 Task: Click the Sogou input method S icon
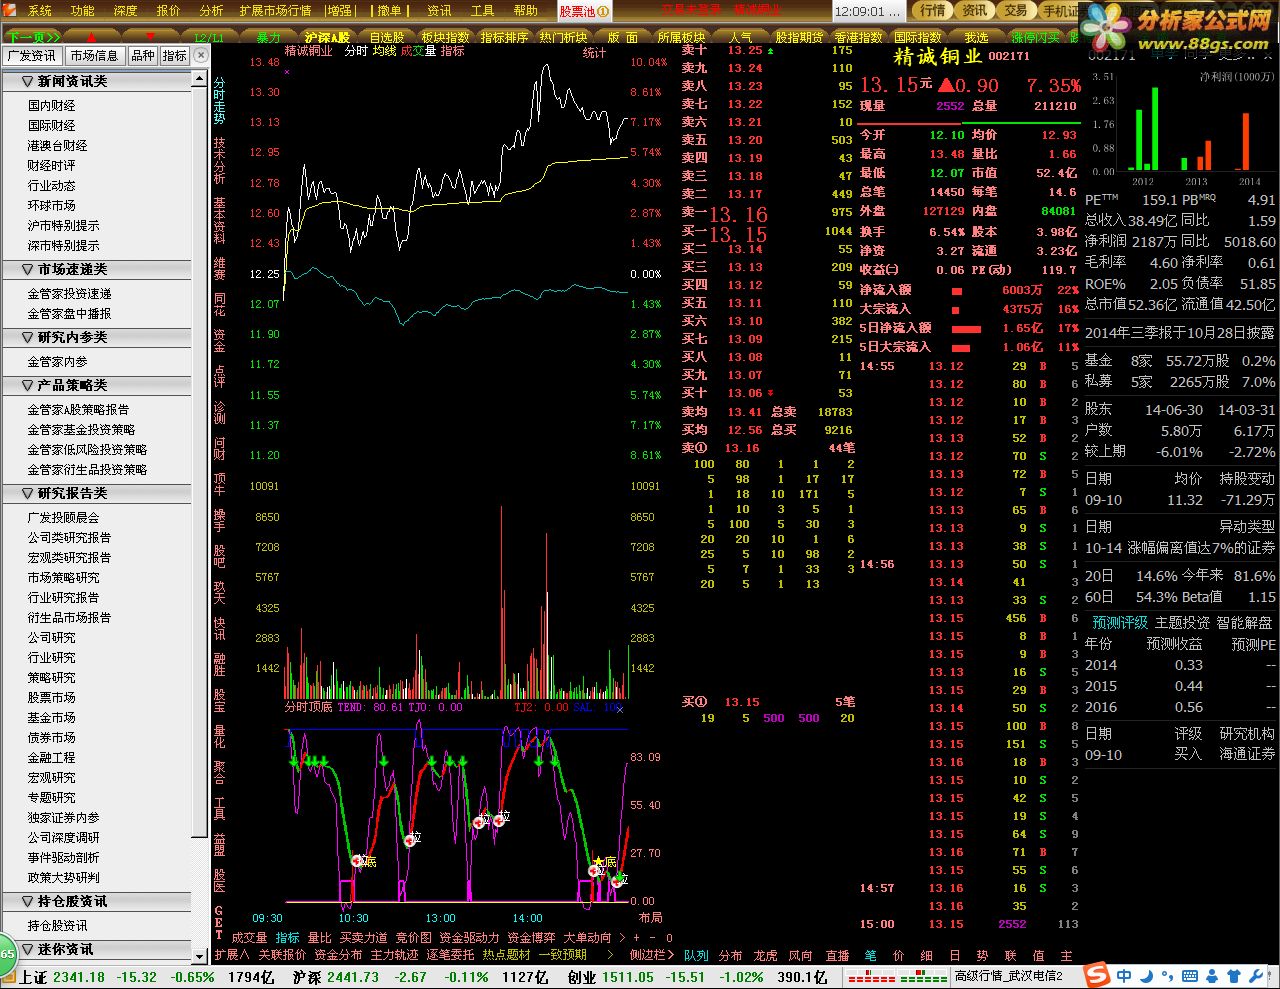[1098, 975]
